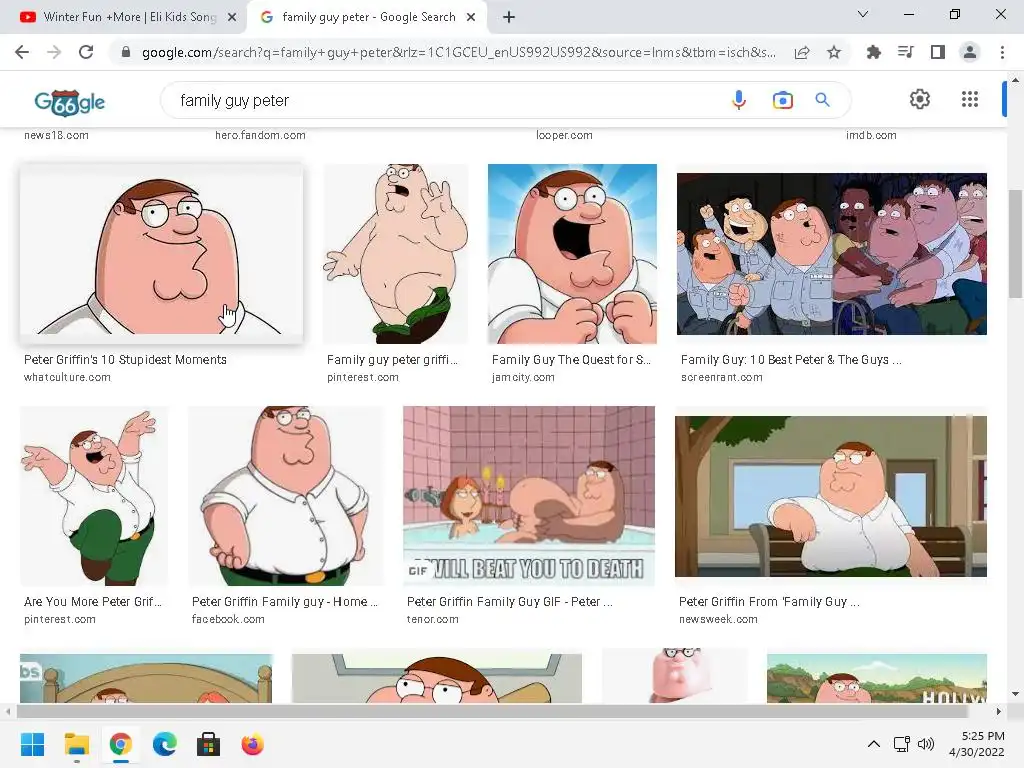Viewport: 1024px width, 768px height.
Task: Share this page icon in address bar
Action: tap(802, 52)
